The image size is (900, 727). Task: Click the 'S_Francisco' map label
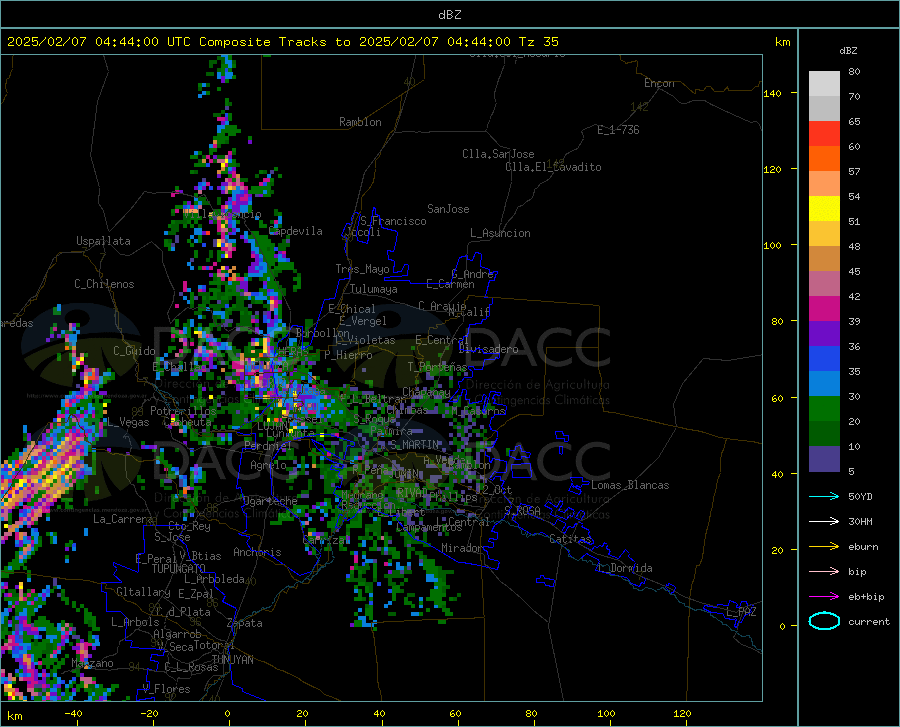point(393,221)
